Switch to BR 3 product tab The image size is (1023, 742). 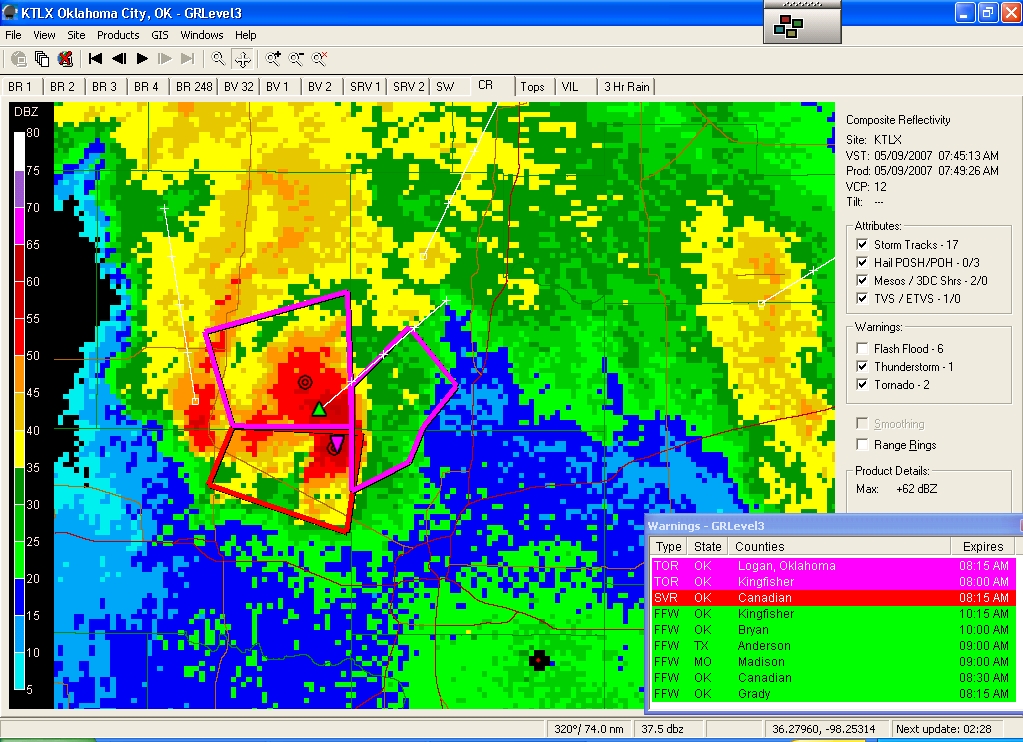(x=104, y=87)
